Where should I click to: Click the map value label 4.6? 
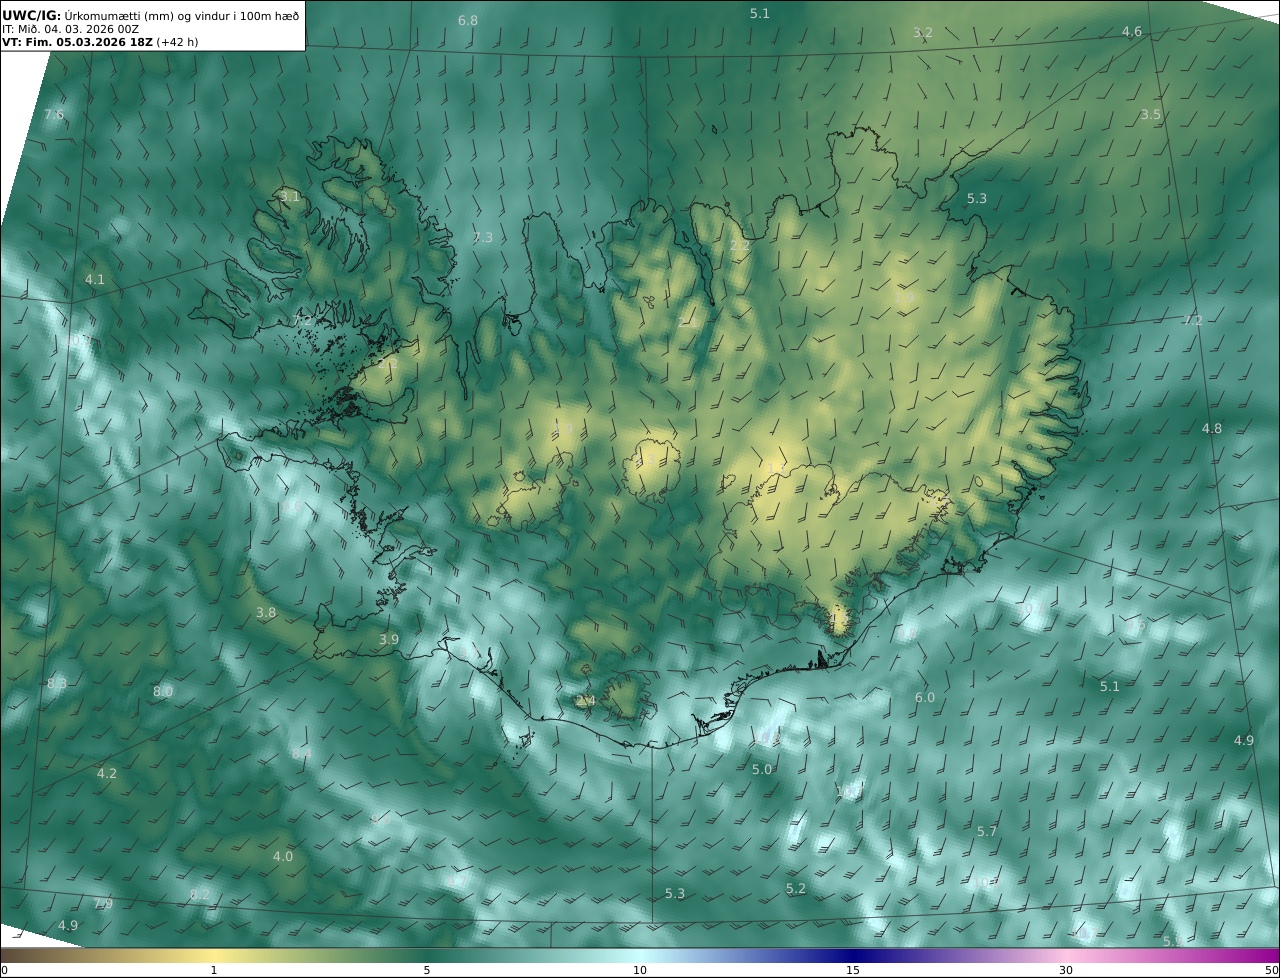(x=1132, y=32)
